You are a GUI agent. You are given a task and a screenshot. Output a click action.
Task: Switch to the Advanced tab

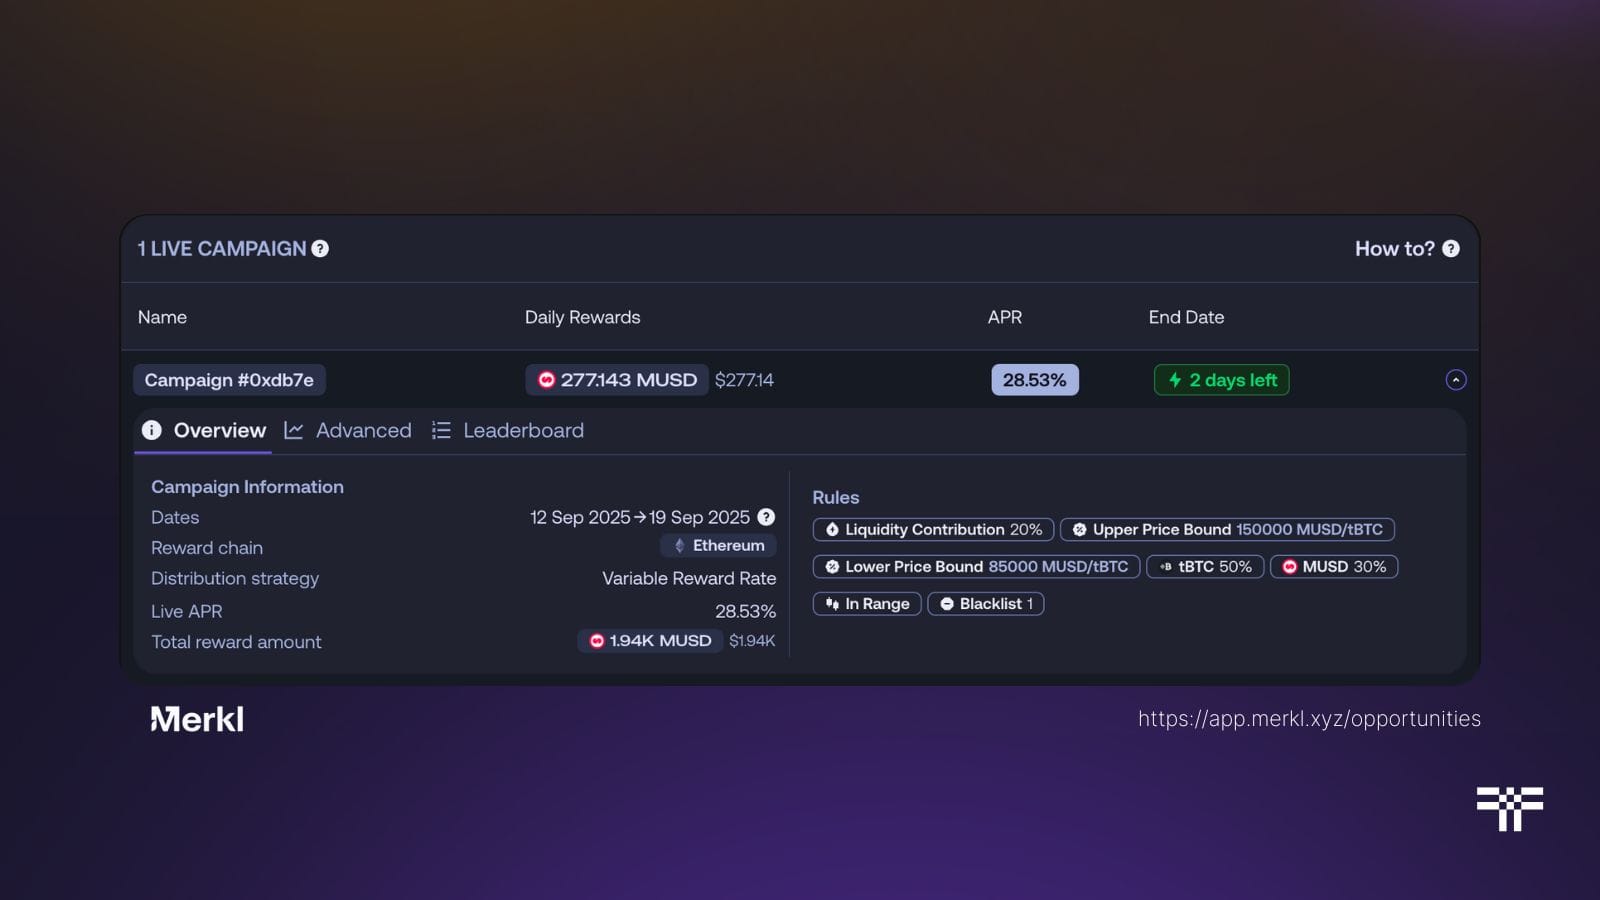pyautogui.click(x=364, y=430)
